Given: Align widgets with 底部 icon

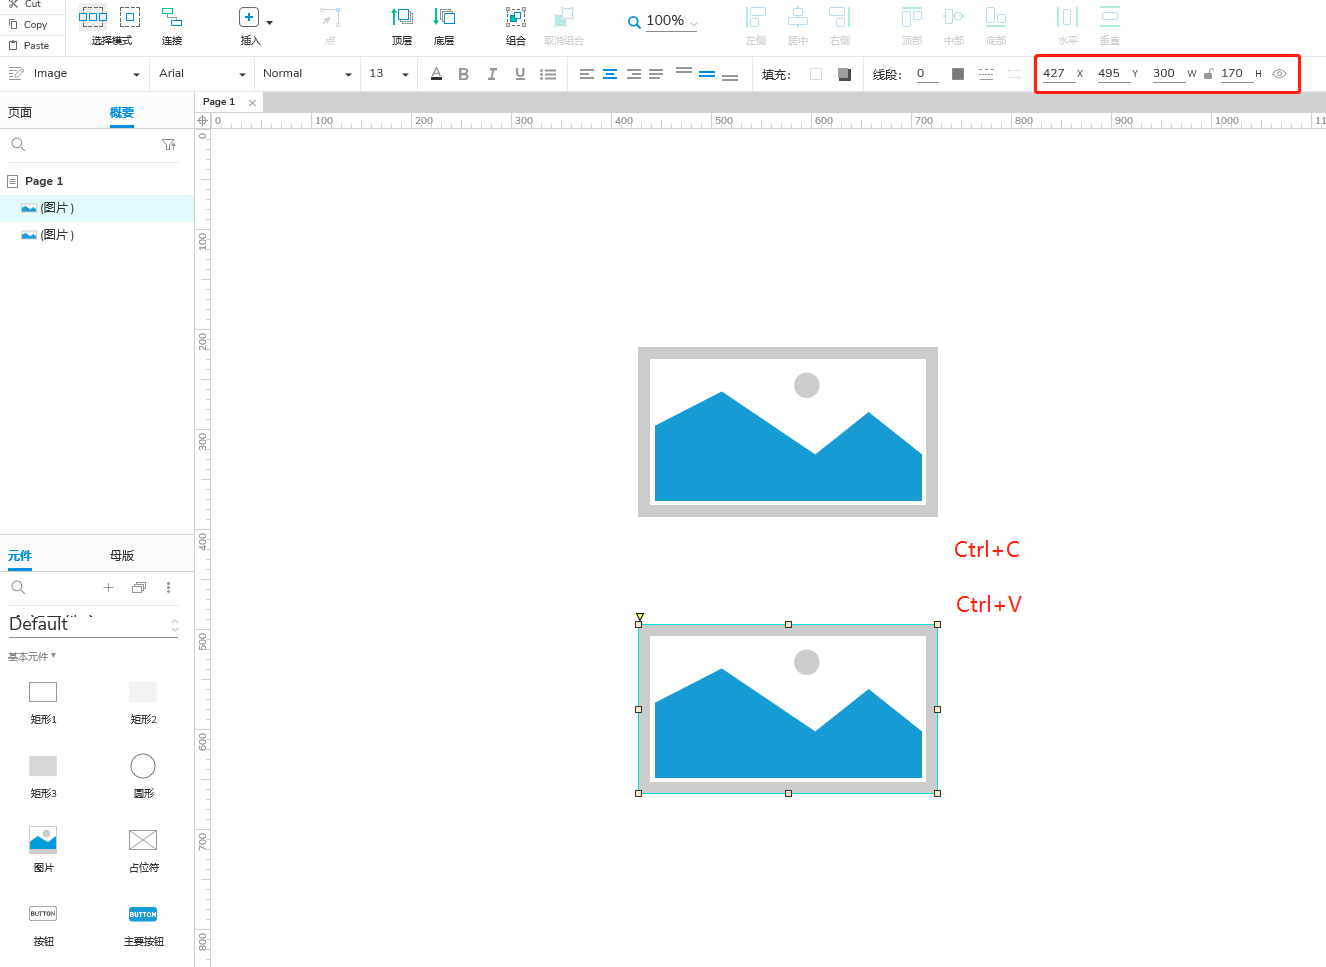Looking at the screenshot, I should (x=996, y=17).
